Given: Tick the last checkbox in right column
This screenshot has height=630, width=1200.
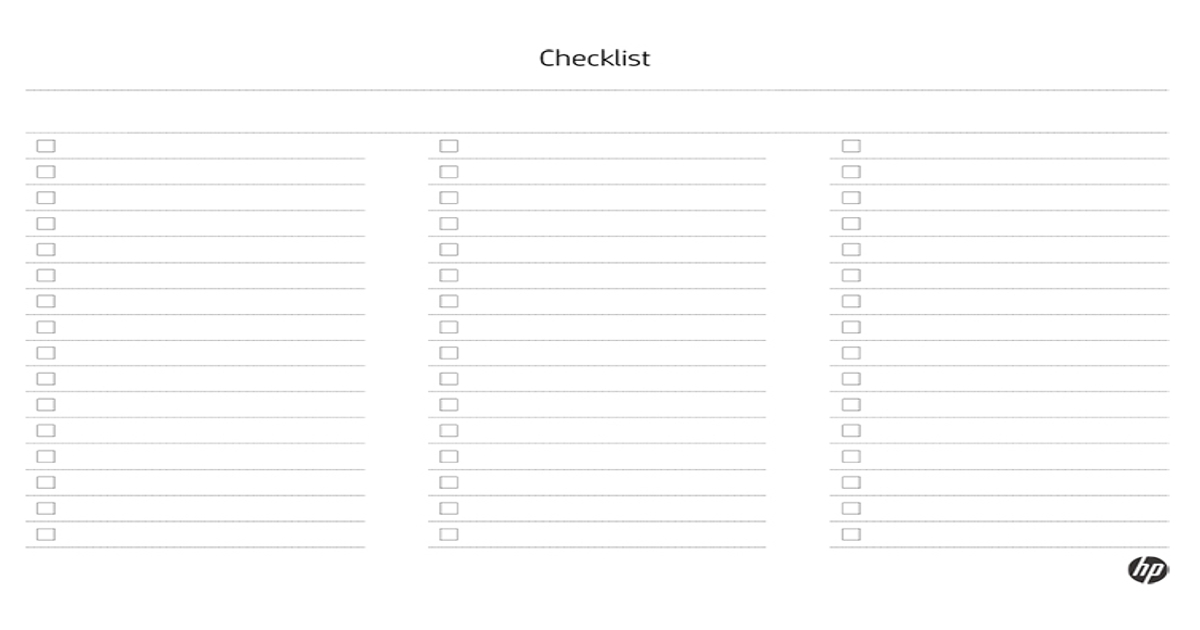Looking at the screenshot, I should (851, 534).
